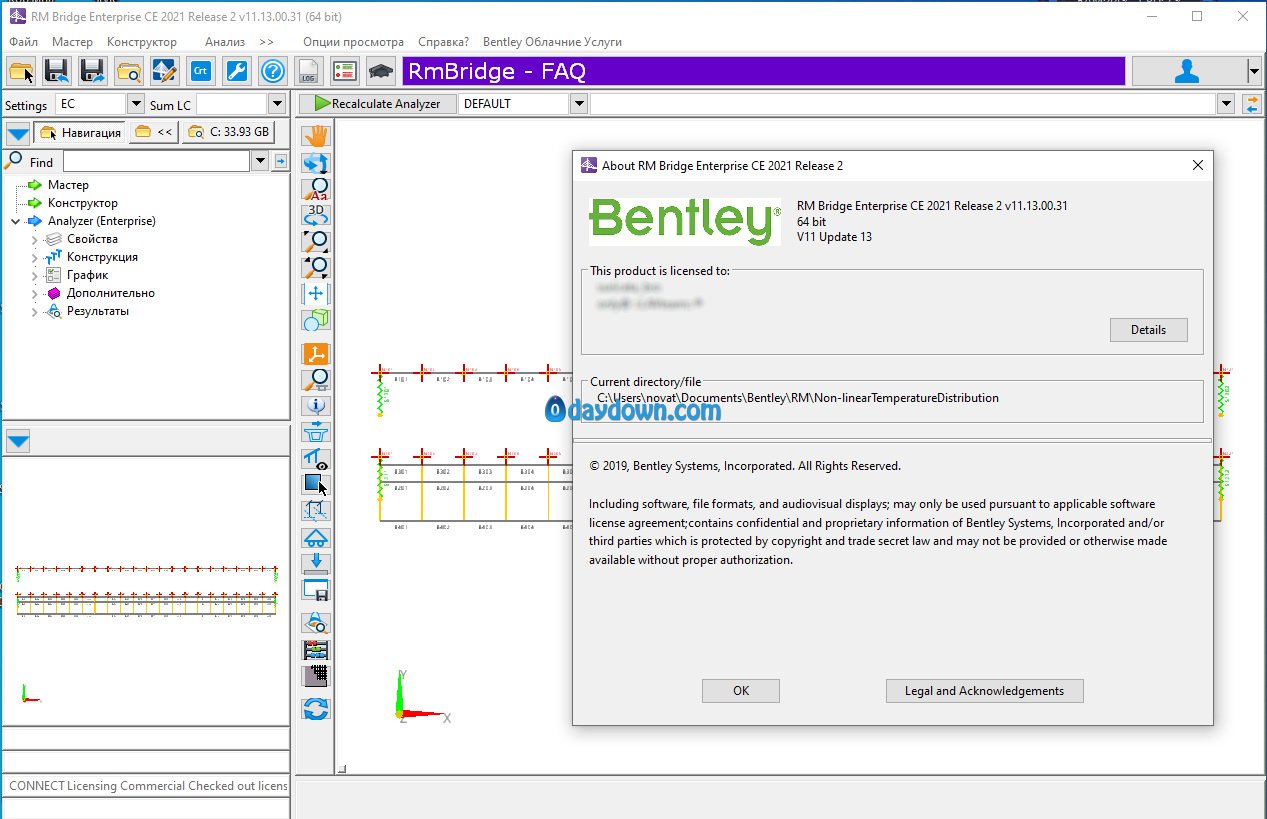Select the orange hand pan tool

click(316, 135)
